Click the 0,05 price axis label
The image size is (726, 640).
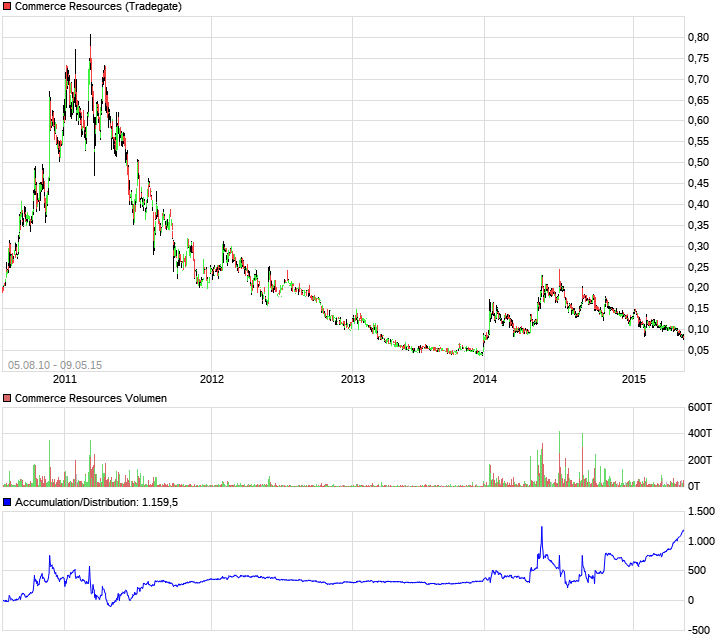[x=698, y=350]
